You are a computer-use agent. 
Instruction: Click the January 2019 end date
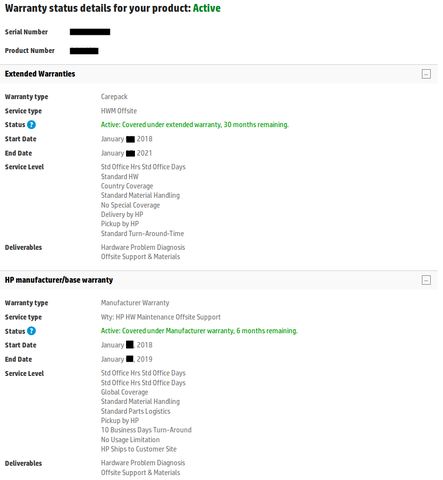(126, 359)
